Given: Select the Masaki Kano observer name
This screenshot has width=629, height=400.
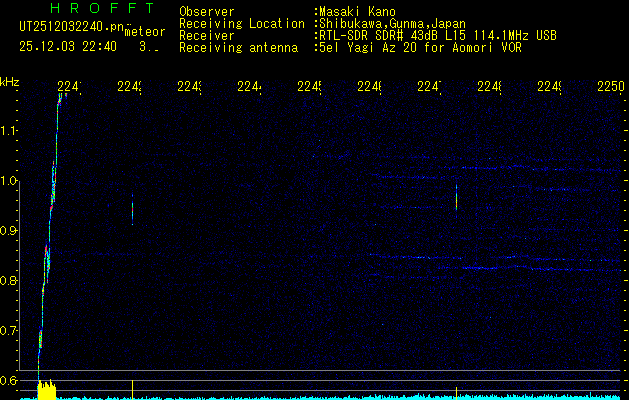Looking at the screenshot, I should point(355,12).
